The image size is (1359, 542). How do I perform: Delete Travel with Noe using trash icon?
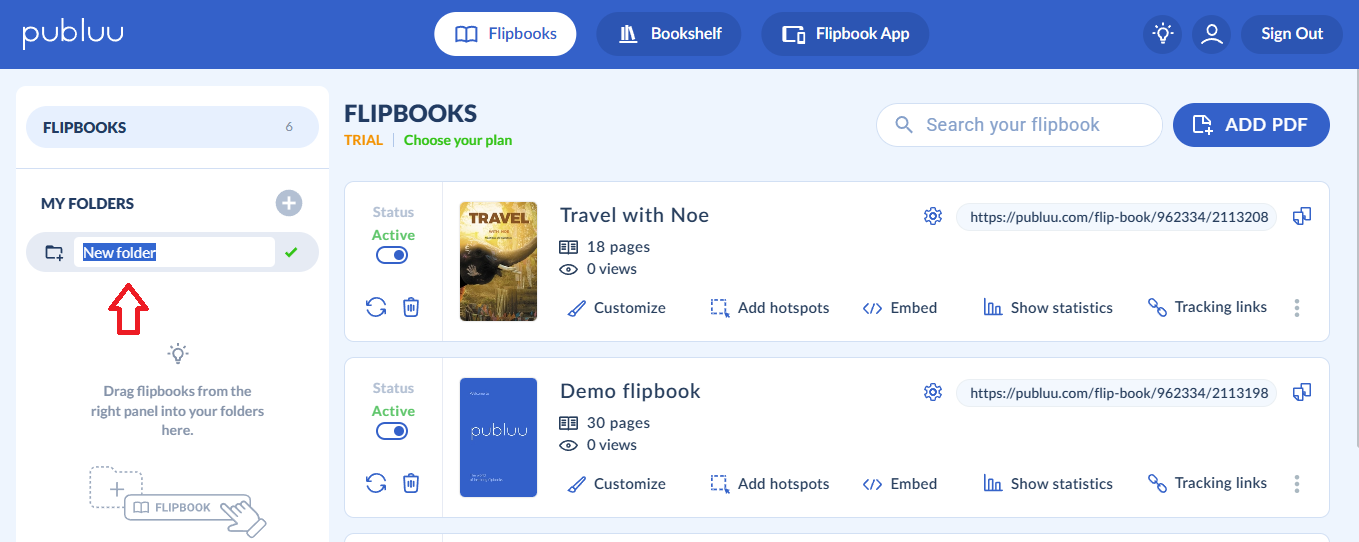(411, 307)
